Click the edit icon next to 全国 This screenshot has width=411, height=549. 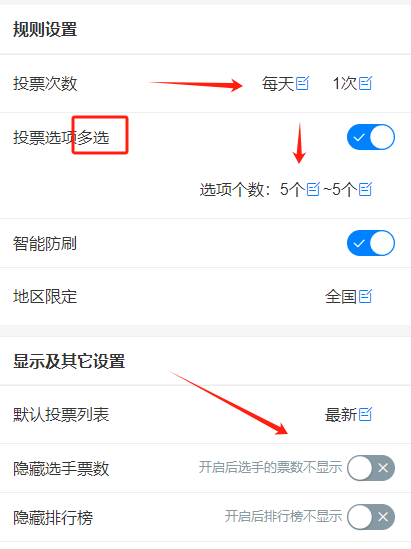pyautogui.click(x=365, y=296)
